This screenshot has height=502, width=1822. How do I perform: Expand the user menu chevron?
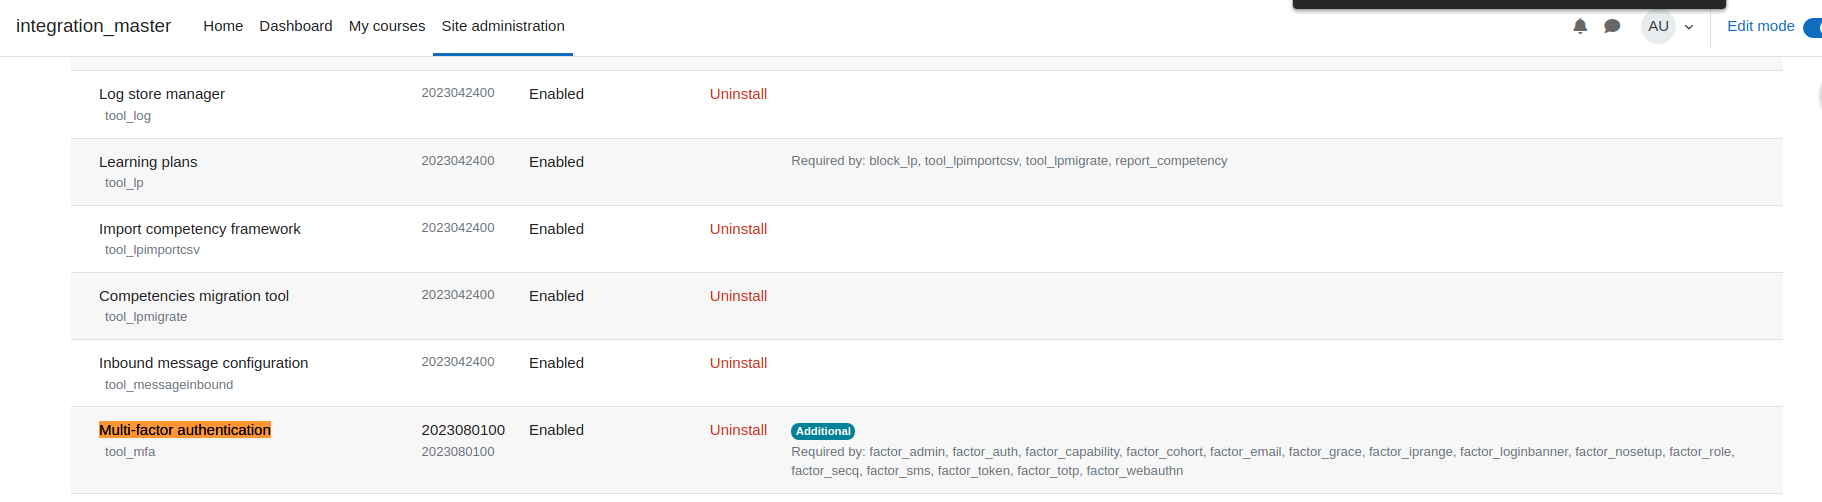coord(1689,27)
